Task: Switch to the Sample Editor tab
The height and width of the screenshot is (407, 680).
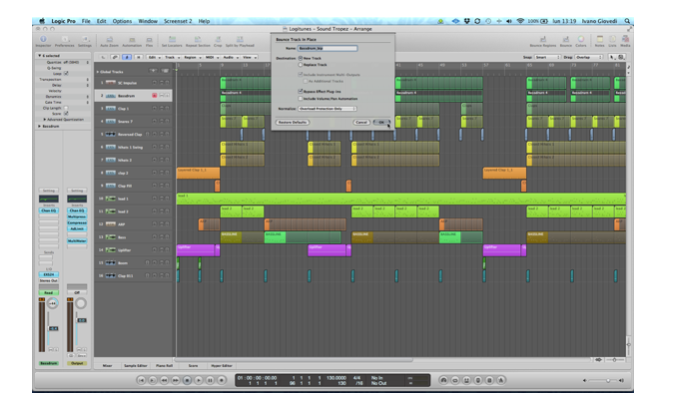Action: (135, 365)
